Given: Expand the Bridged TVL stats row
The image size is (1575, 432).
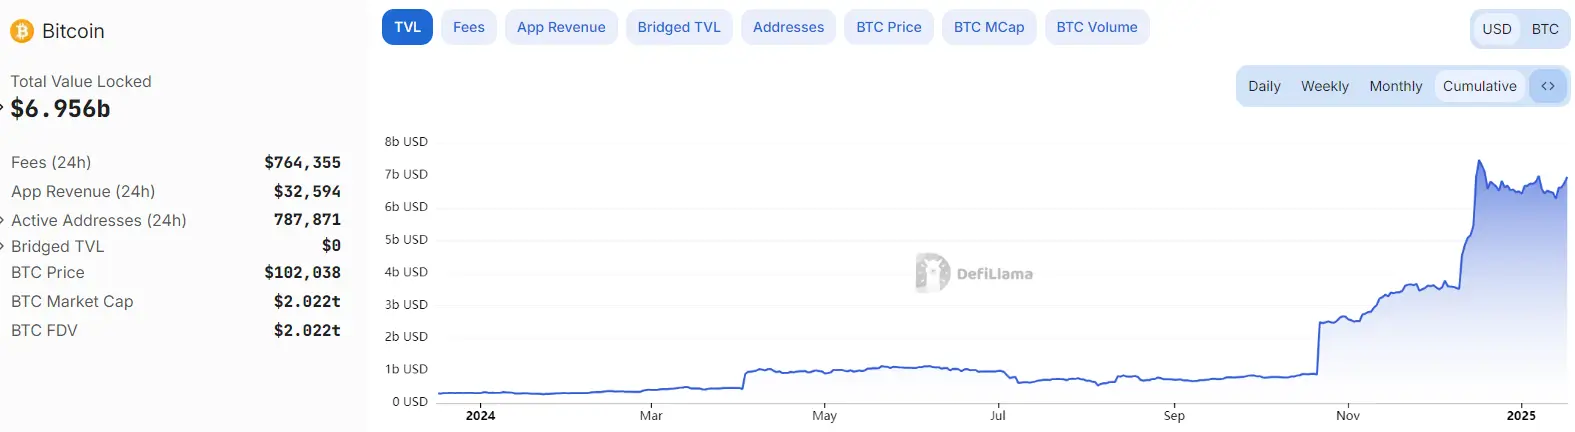Looking at the screenshot, I should coord(4,246).
